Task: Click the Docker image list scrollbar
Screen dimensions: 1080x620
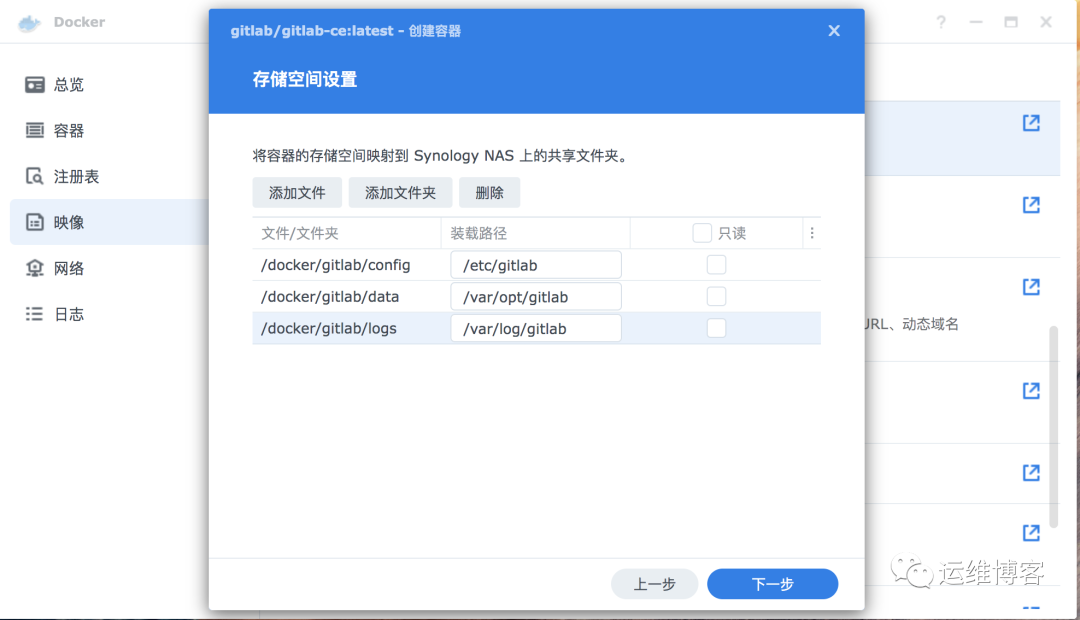Action: tap(1053, 427)
